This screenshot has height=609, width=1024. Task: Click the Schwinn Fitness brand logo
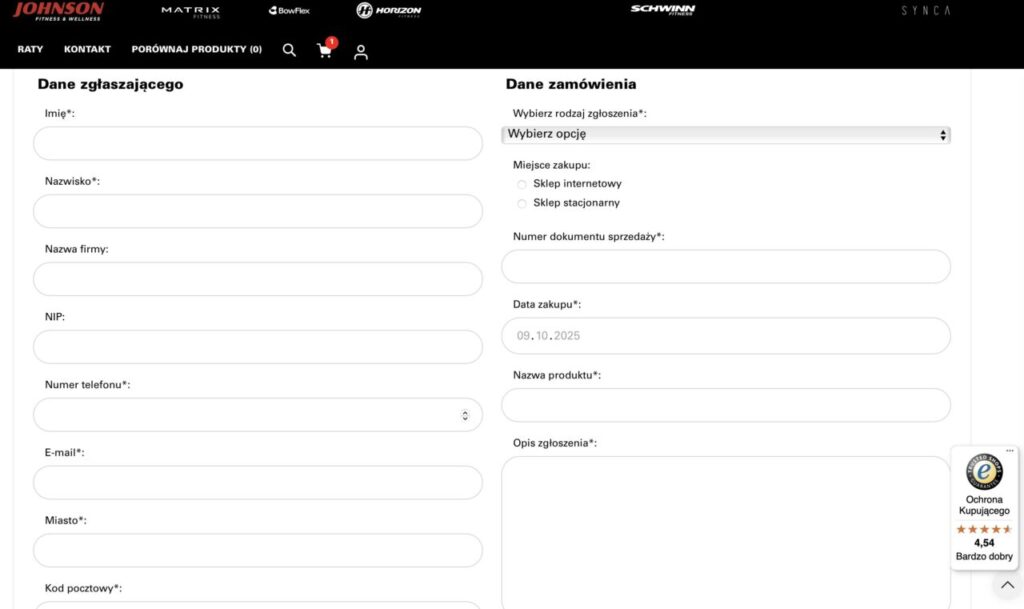[x=662, y=10]
